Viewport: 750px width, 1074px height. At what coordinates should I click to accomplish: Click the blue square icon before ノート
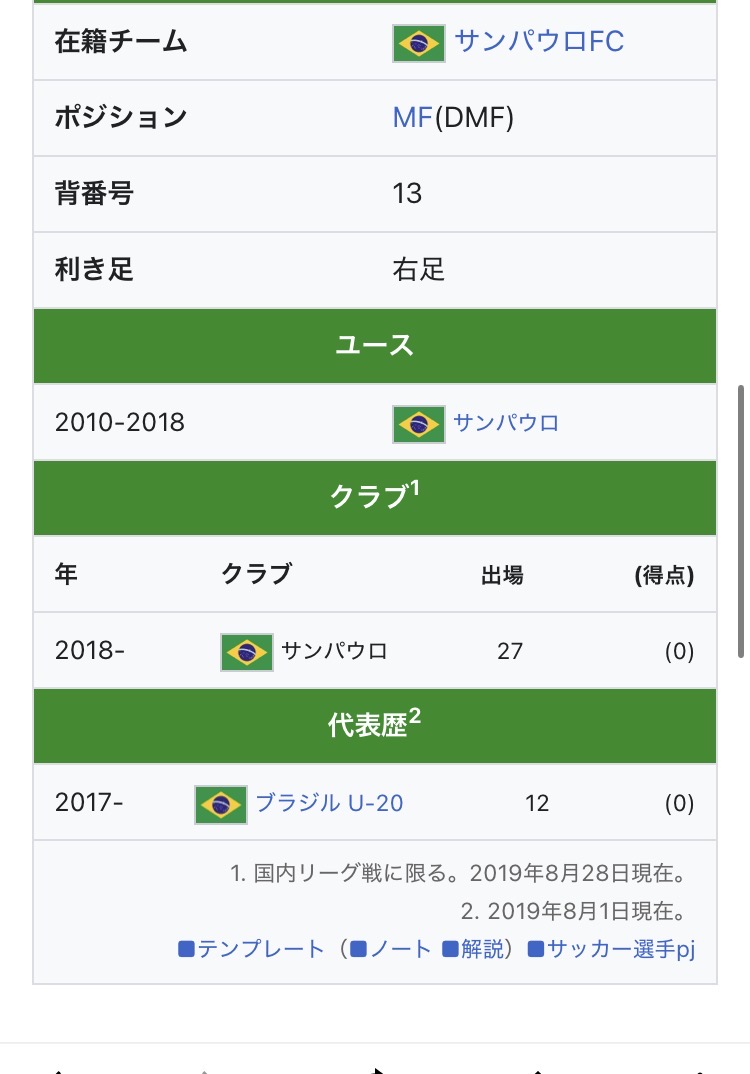[x=358, y=949]
